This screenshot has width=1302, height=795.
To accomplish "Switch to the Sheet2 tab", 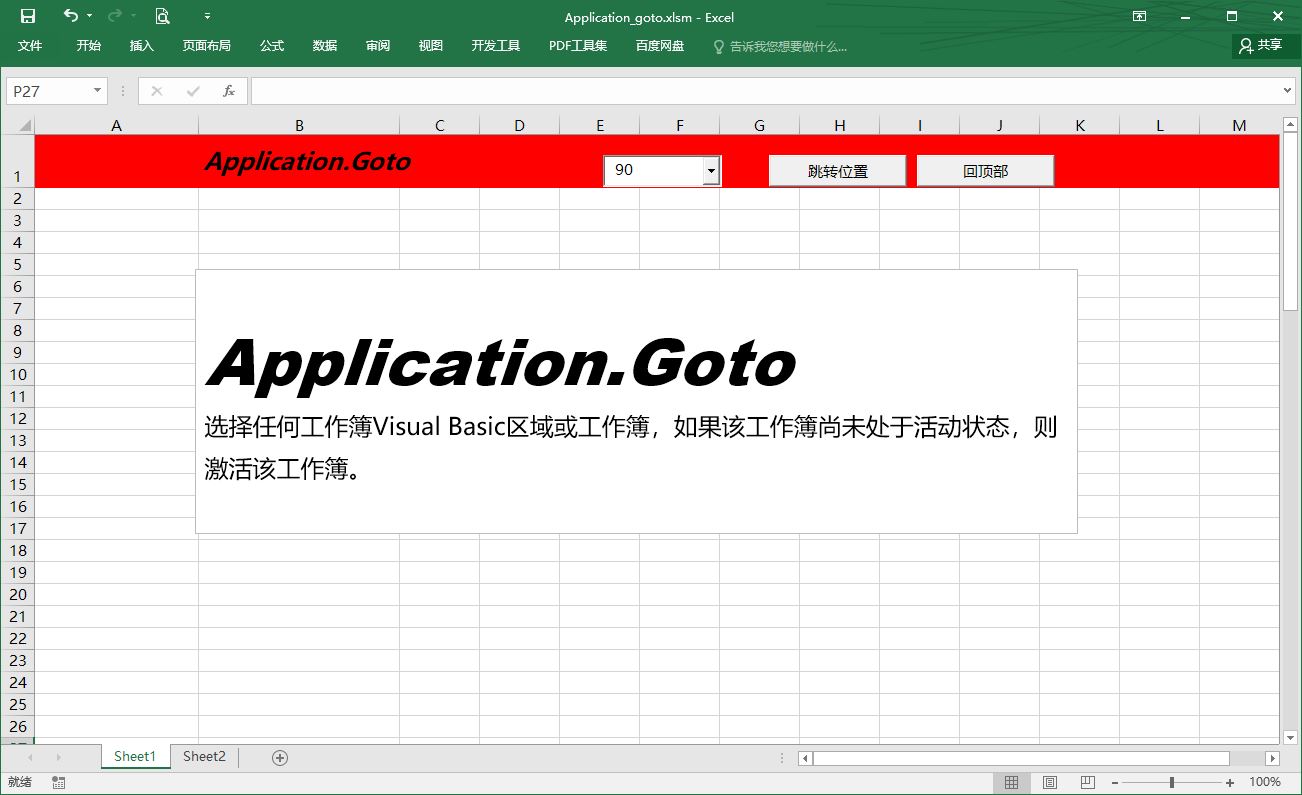I will [204, 757].
